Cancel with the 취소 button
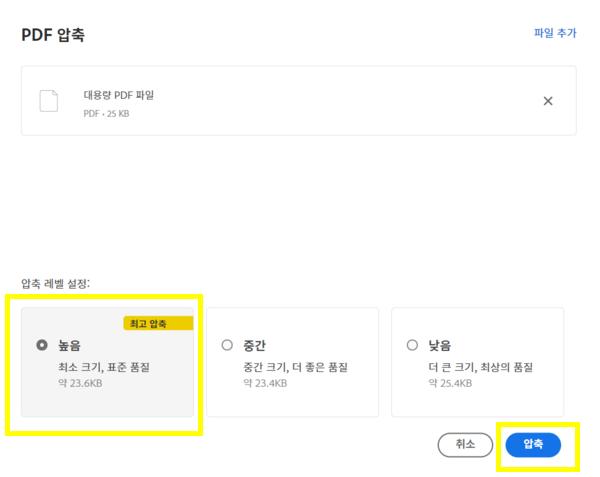The height and width of the screenshot is (477, 600). tap(464, 444)
